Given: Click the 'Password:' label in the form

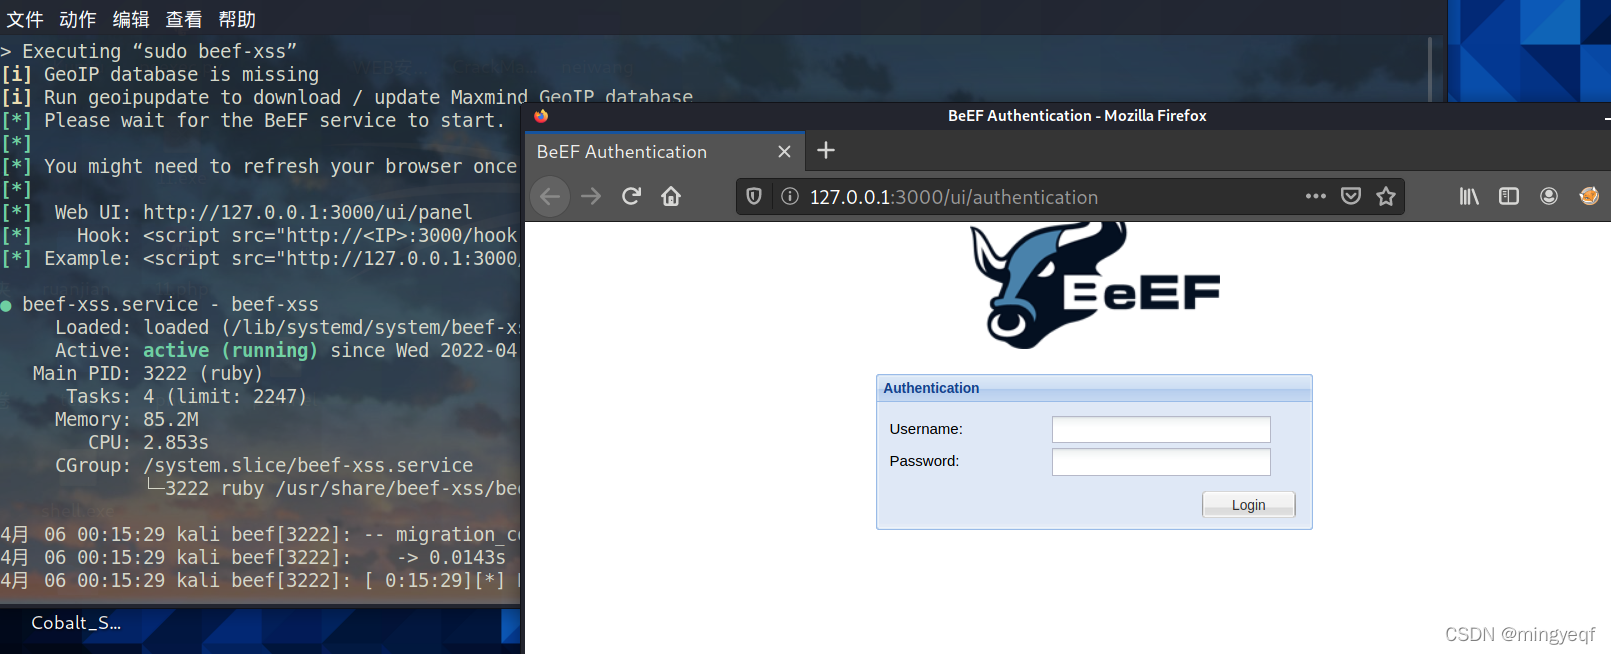Looking at the screenshot, I should tap(924, 461).
